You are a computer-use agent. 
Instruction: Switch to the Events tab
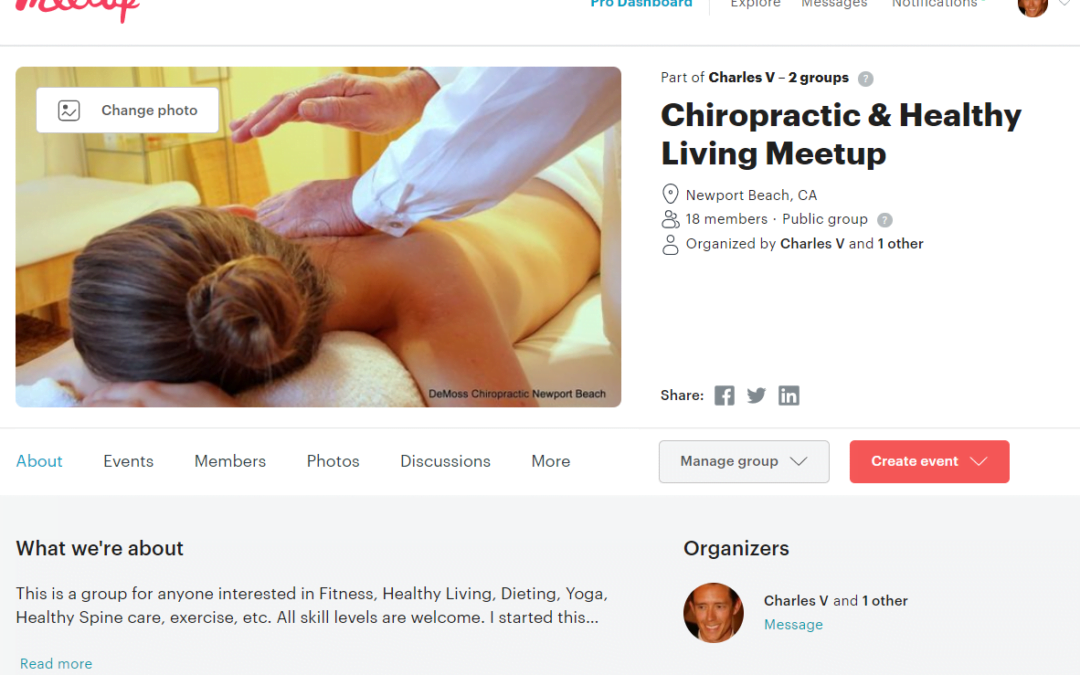[128, 461]
